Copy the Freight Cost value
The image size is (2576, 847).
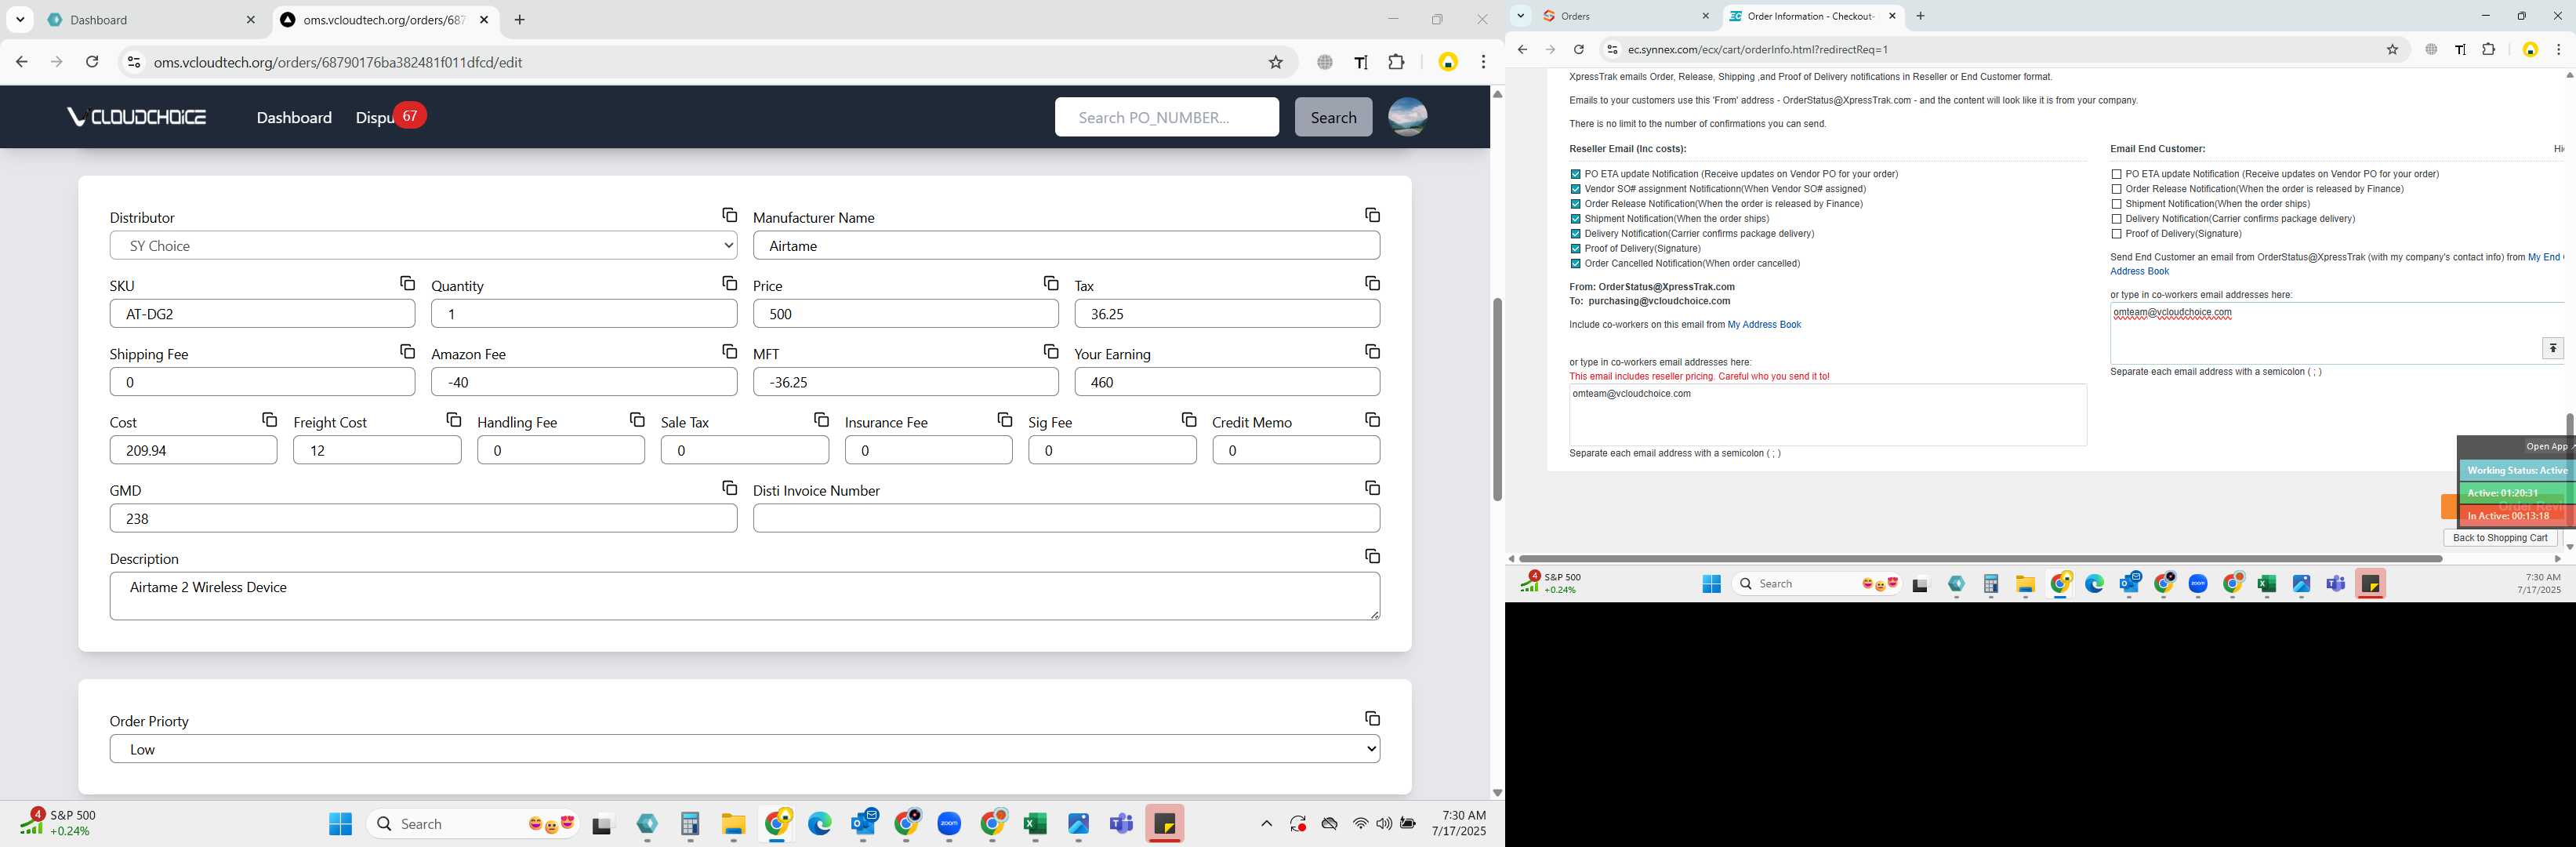tap(453, 419)
